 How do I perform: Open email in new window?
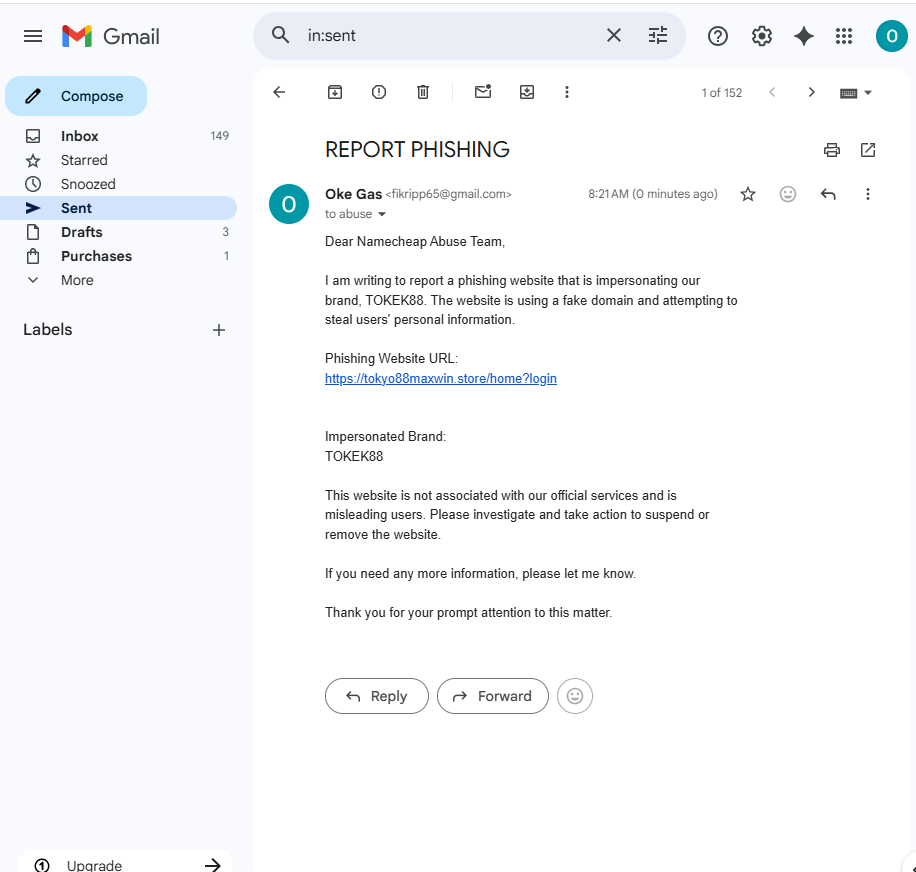tap(868, 150)
